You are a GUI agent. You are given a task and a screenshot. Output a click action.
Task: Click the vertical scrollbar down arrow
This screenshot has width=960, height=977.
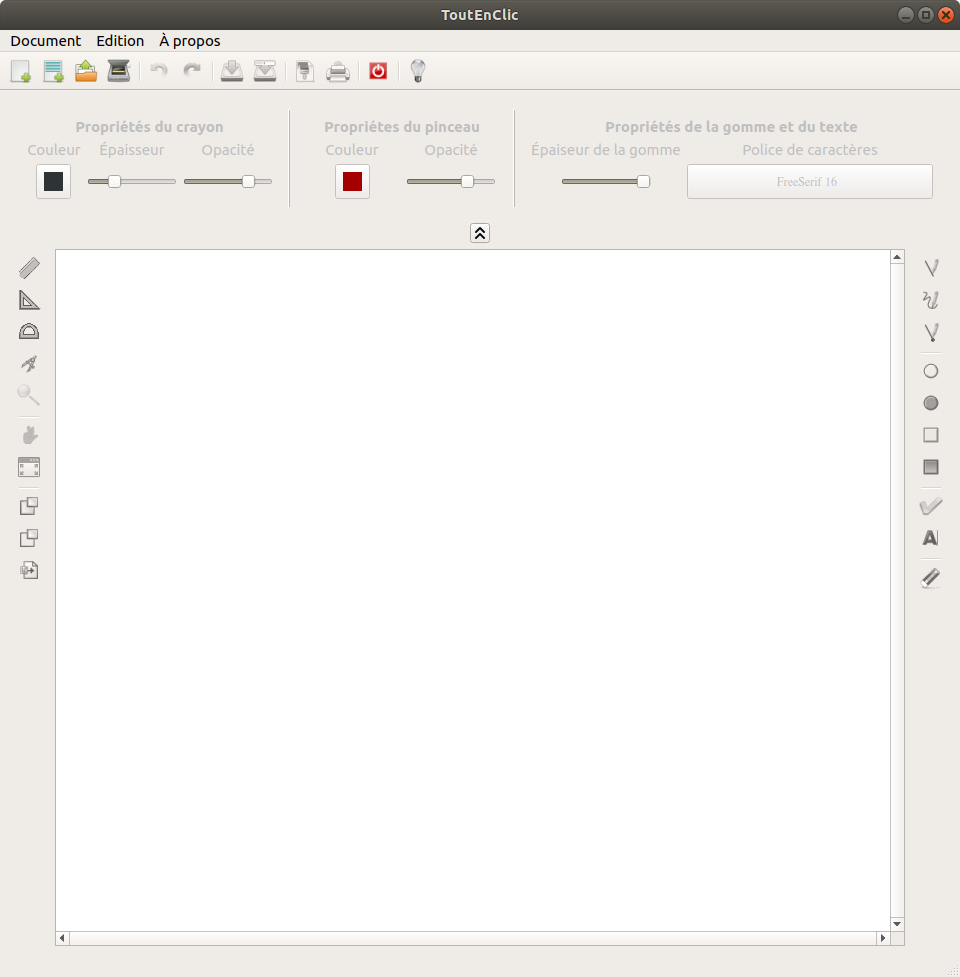[x=897, y=924]
